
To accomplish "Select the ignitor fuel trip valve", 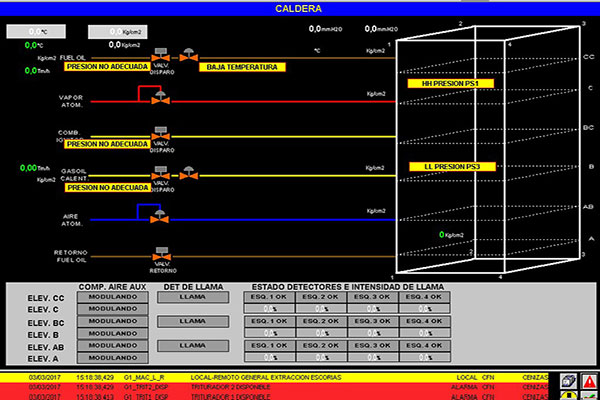I will click(160, 132).
